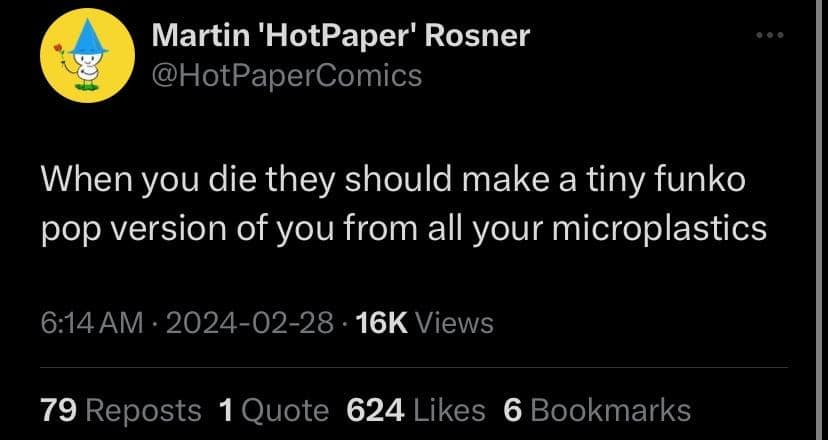Open the three-dot more options menu

(x=768, y=37)
